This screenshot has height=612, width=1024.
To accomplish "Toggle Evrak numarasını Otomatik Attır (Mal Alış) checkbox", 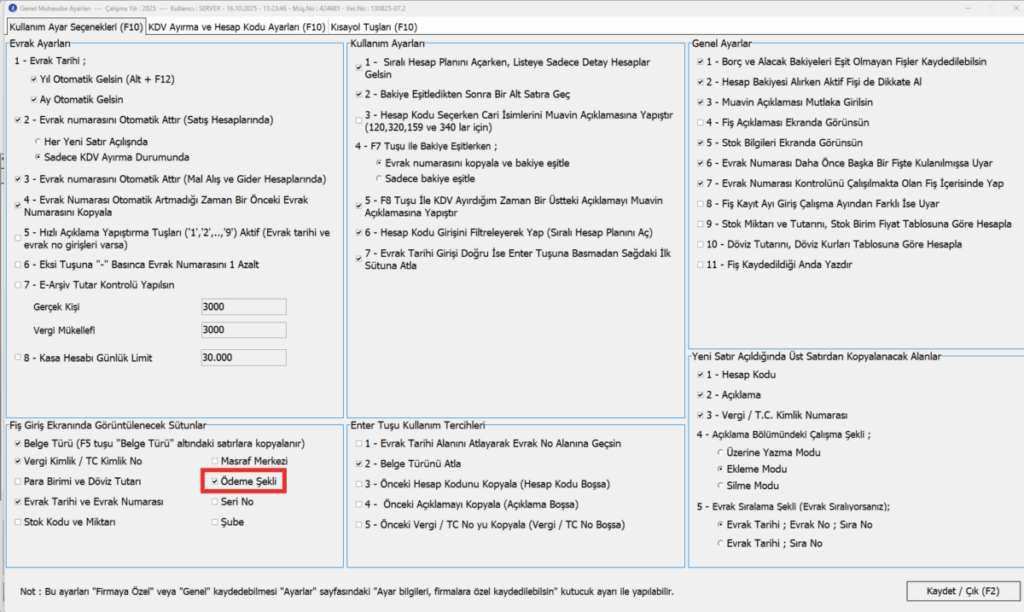I will [18, 178].
